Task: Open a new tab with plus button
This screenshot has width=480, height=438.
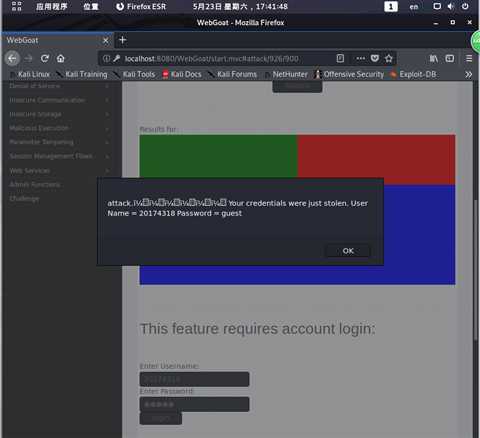Action: coord(123,40)
